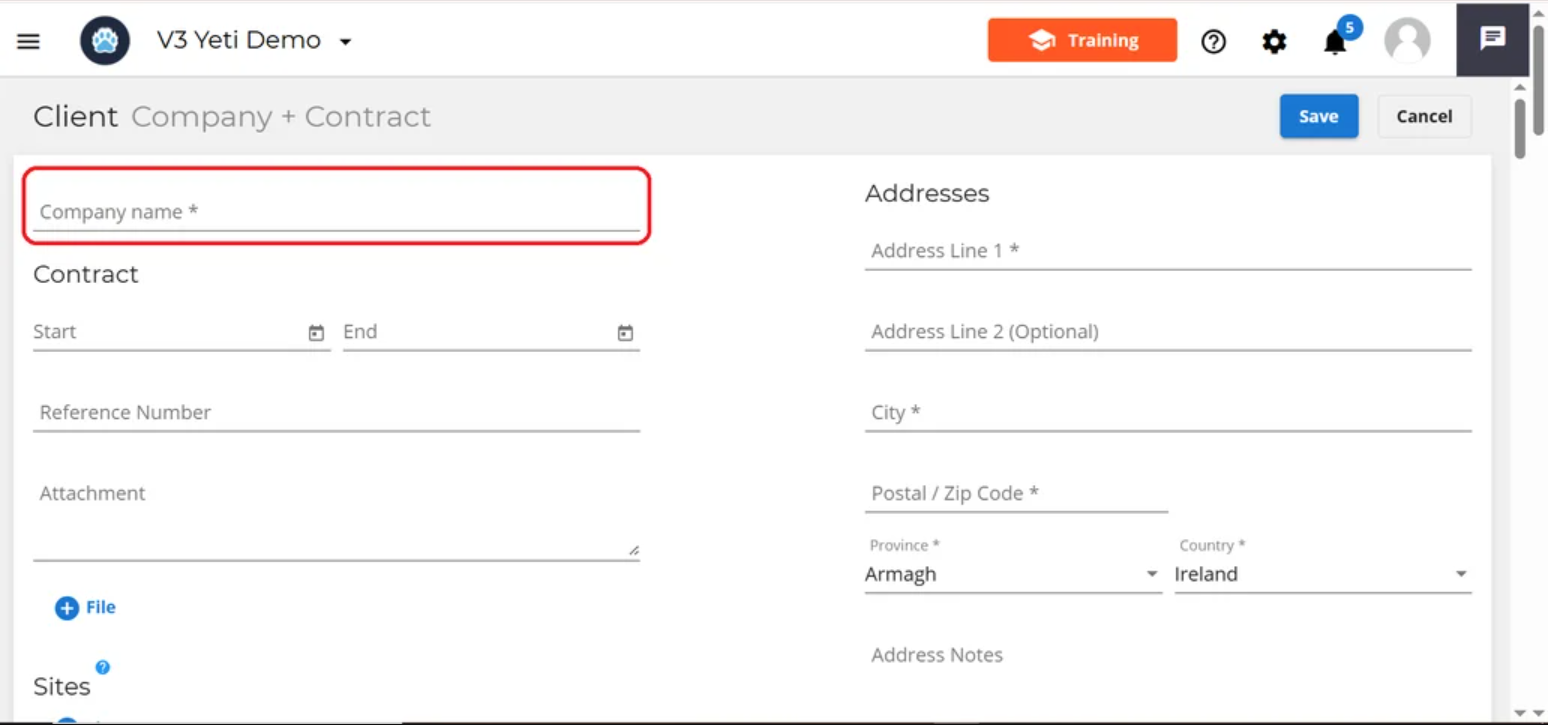This screenshot has width=1548, height=725.
Task: Open the contract End date calendar picker
Action: click(x=625, y=333)
